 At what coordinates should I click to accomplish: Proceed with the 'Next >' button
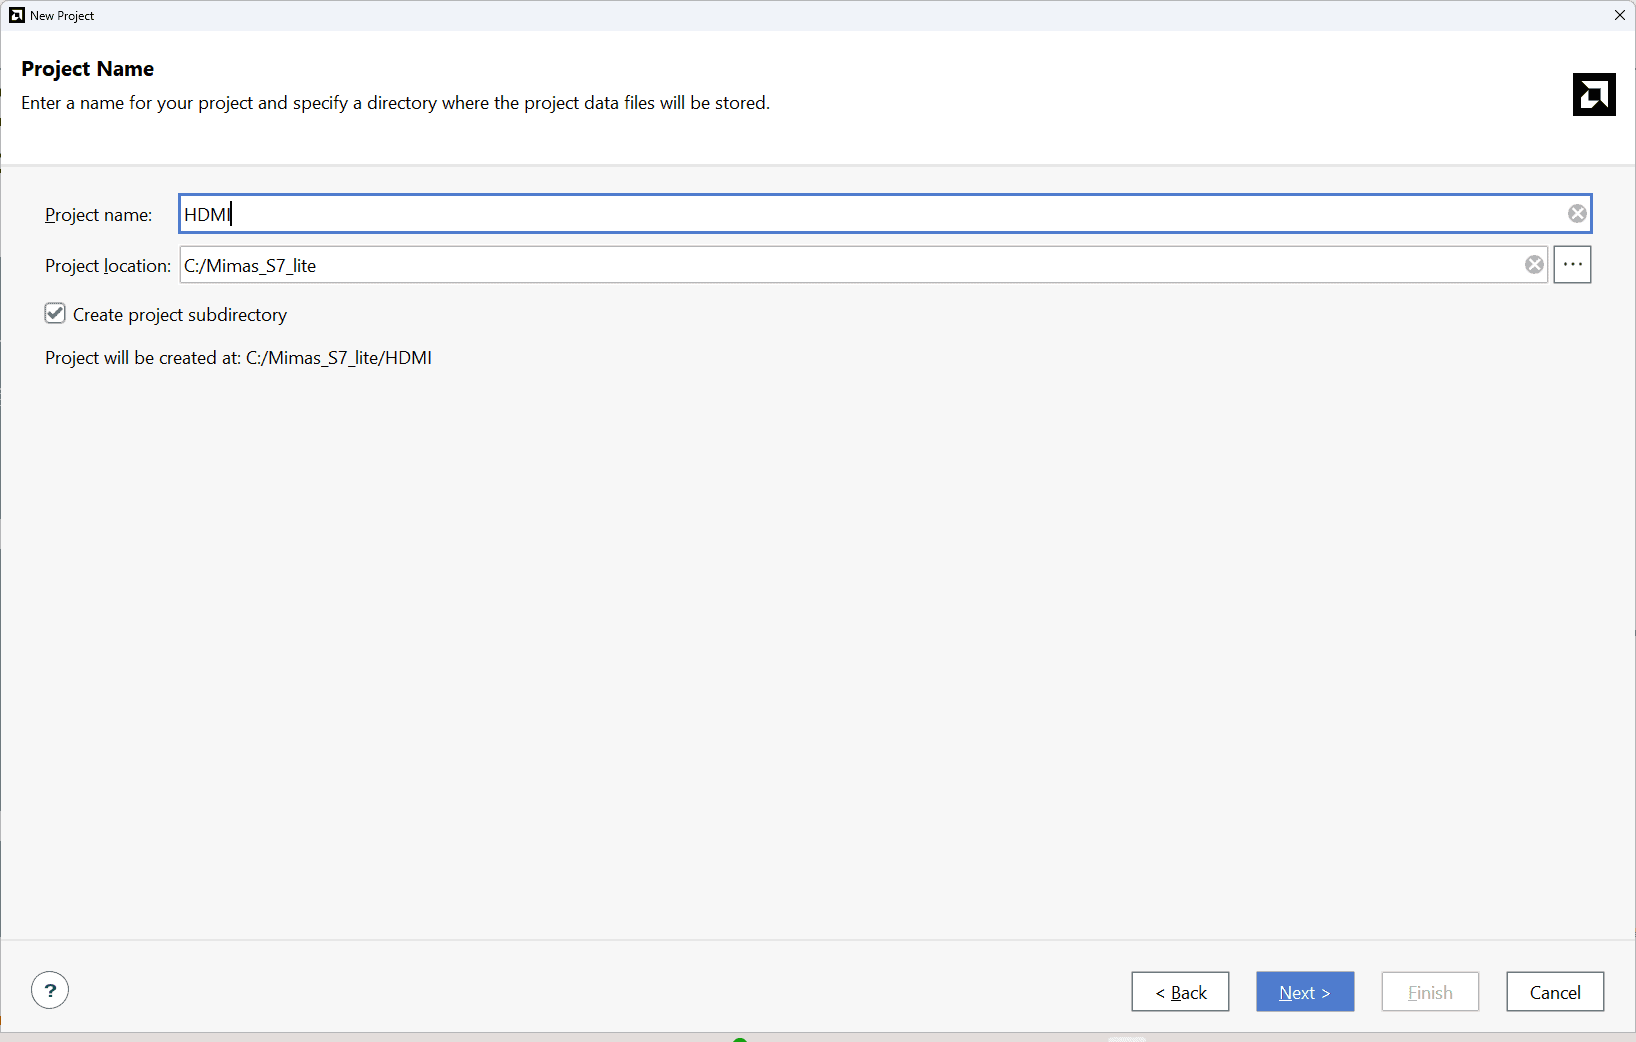point(1305,992)
